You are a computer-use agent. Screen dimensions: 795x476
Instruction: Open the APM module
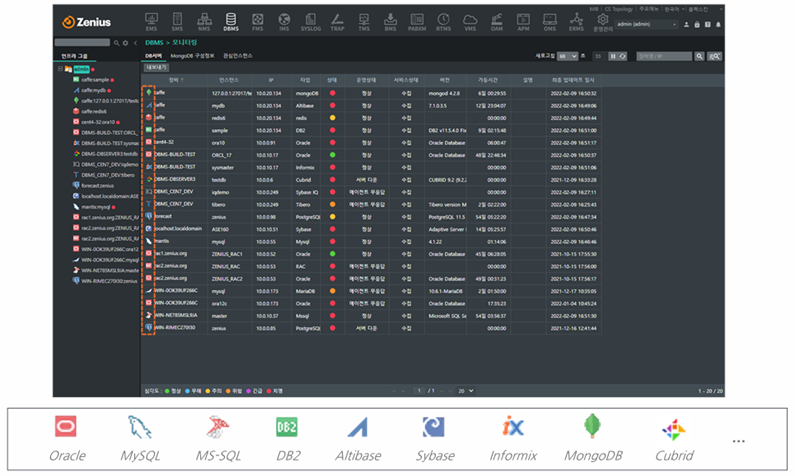[x=523, y=22]
